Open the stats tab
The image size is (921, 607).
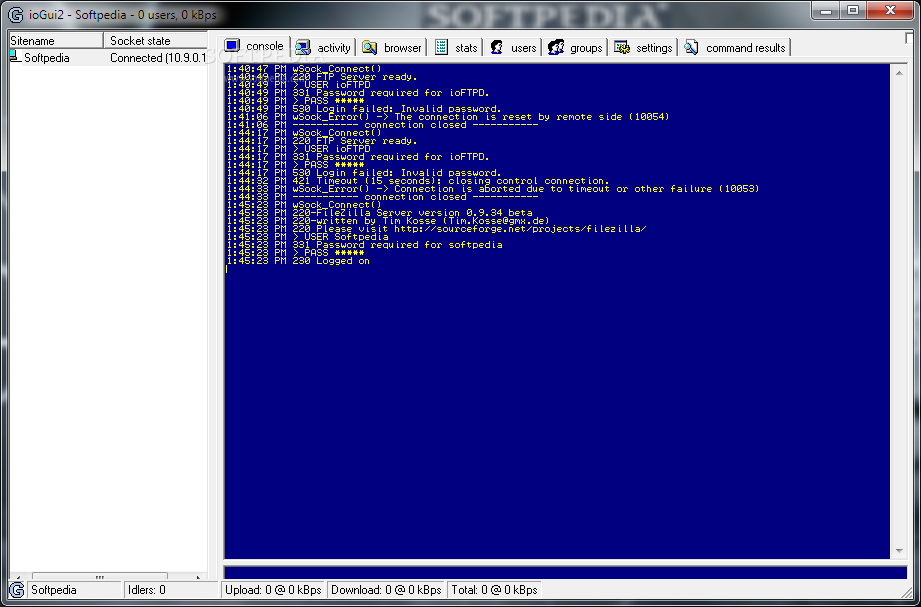457,48
